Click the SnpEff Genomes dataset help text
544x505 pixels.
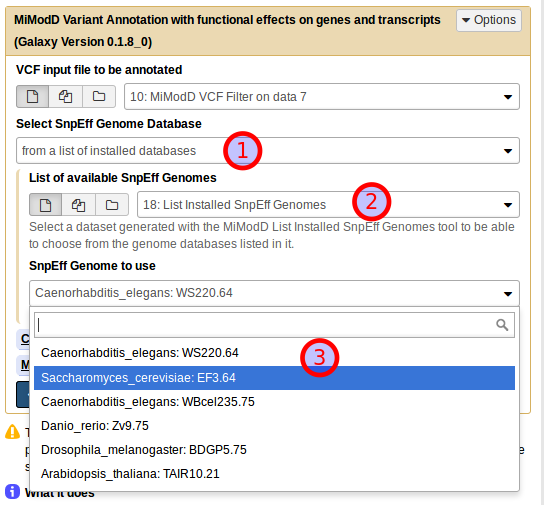coord(272,235)
